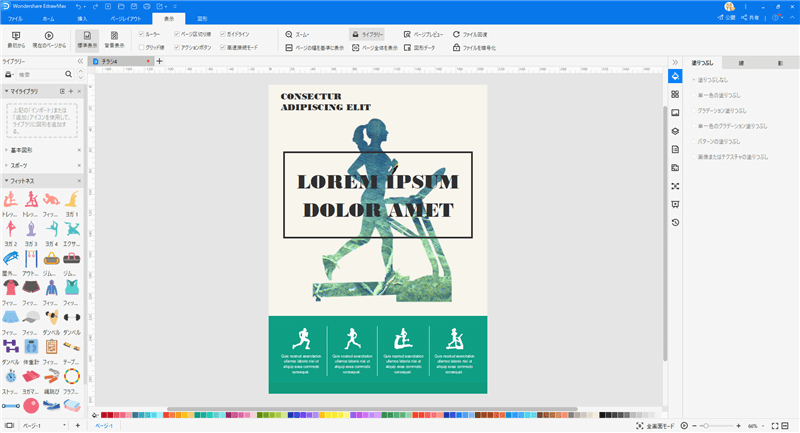Open the History icon in right sidebar
The image size is (800, 433).
(x=676, y=222)
